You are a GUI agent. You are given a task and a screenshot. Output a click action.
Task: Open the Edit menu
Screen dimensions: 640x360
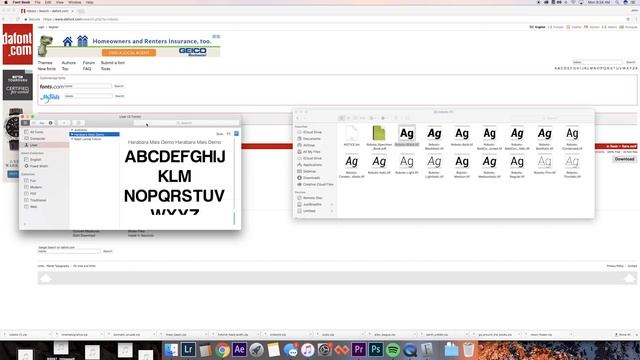pos(48,2)
